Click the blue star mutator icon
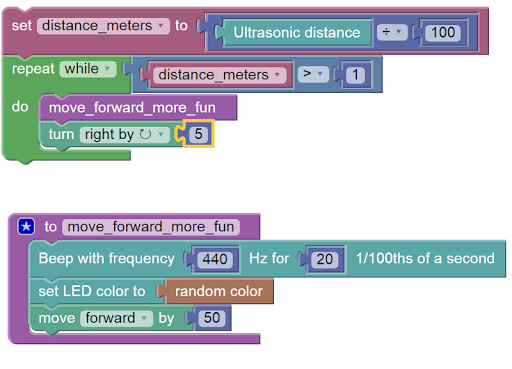Viewport: 512px width, 369px height. pyautogui.click(x=26, y=227)
